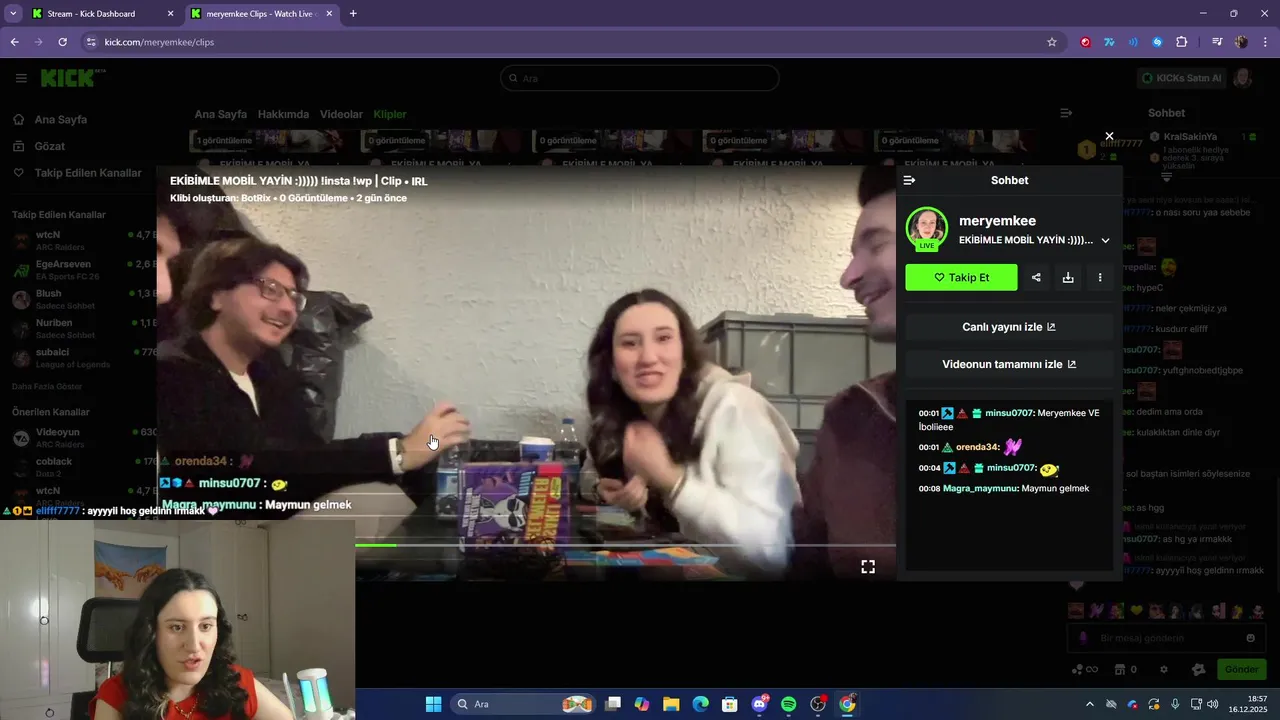This screenshot has height=720, width=1280.
Task: Open meryemkee channel avatar
Action: coord(927,228)
